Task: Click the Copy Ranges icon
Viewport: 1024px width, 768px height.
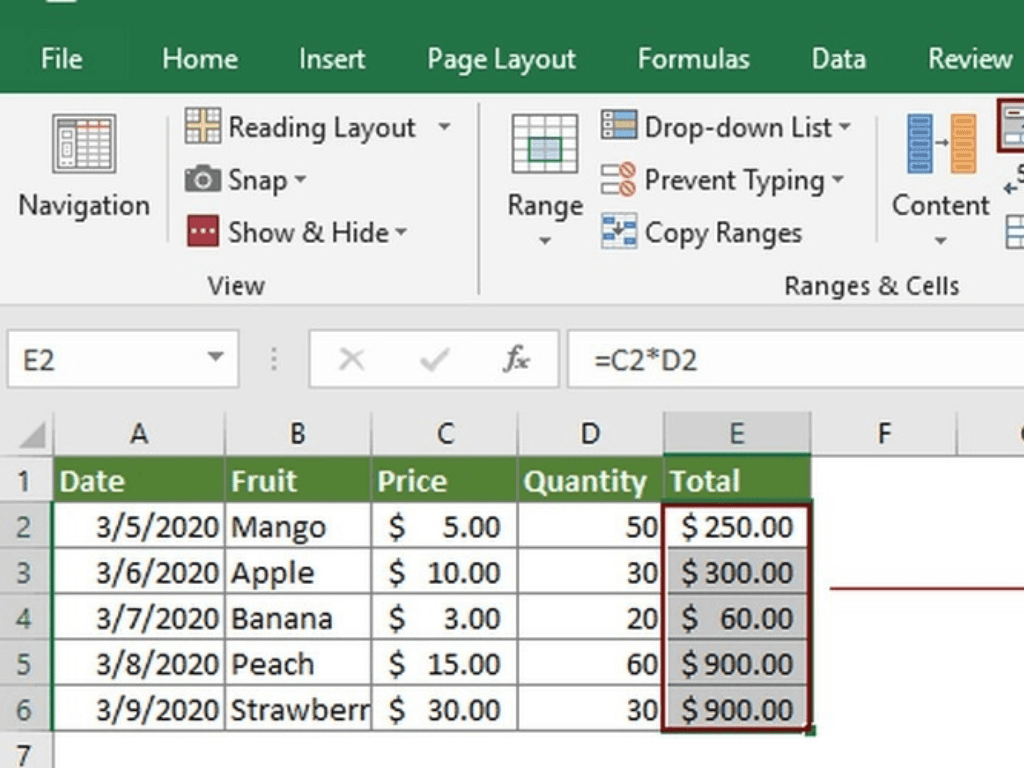Action: 619,232
